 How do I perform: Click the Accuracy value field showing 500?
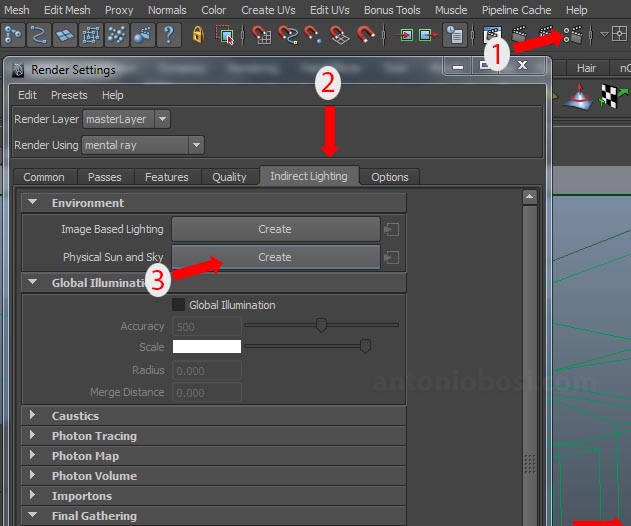(207, 326)
